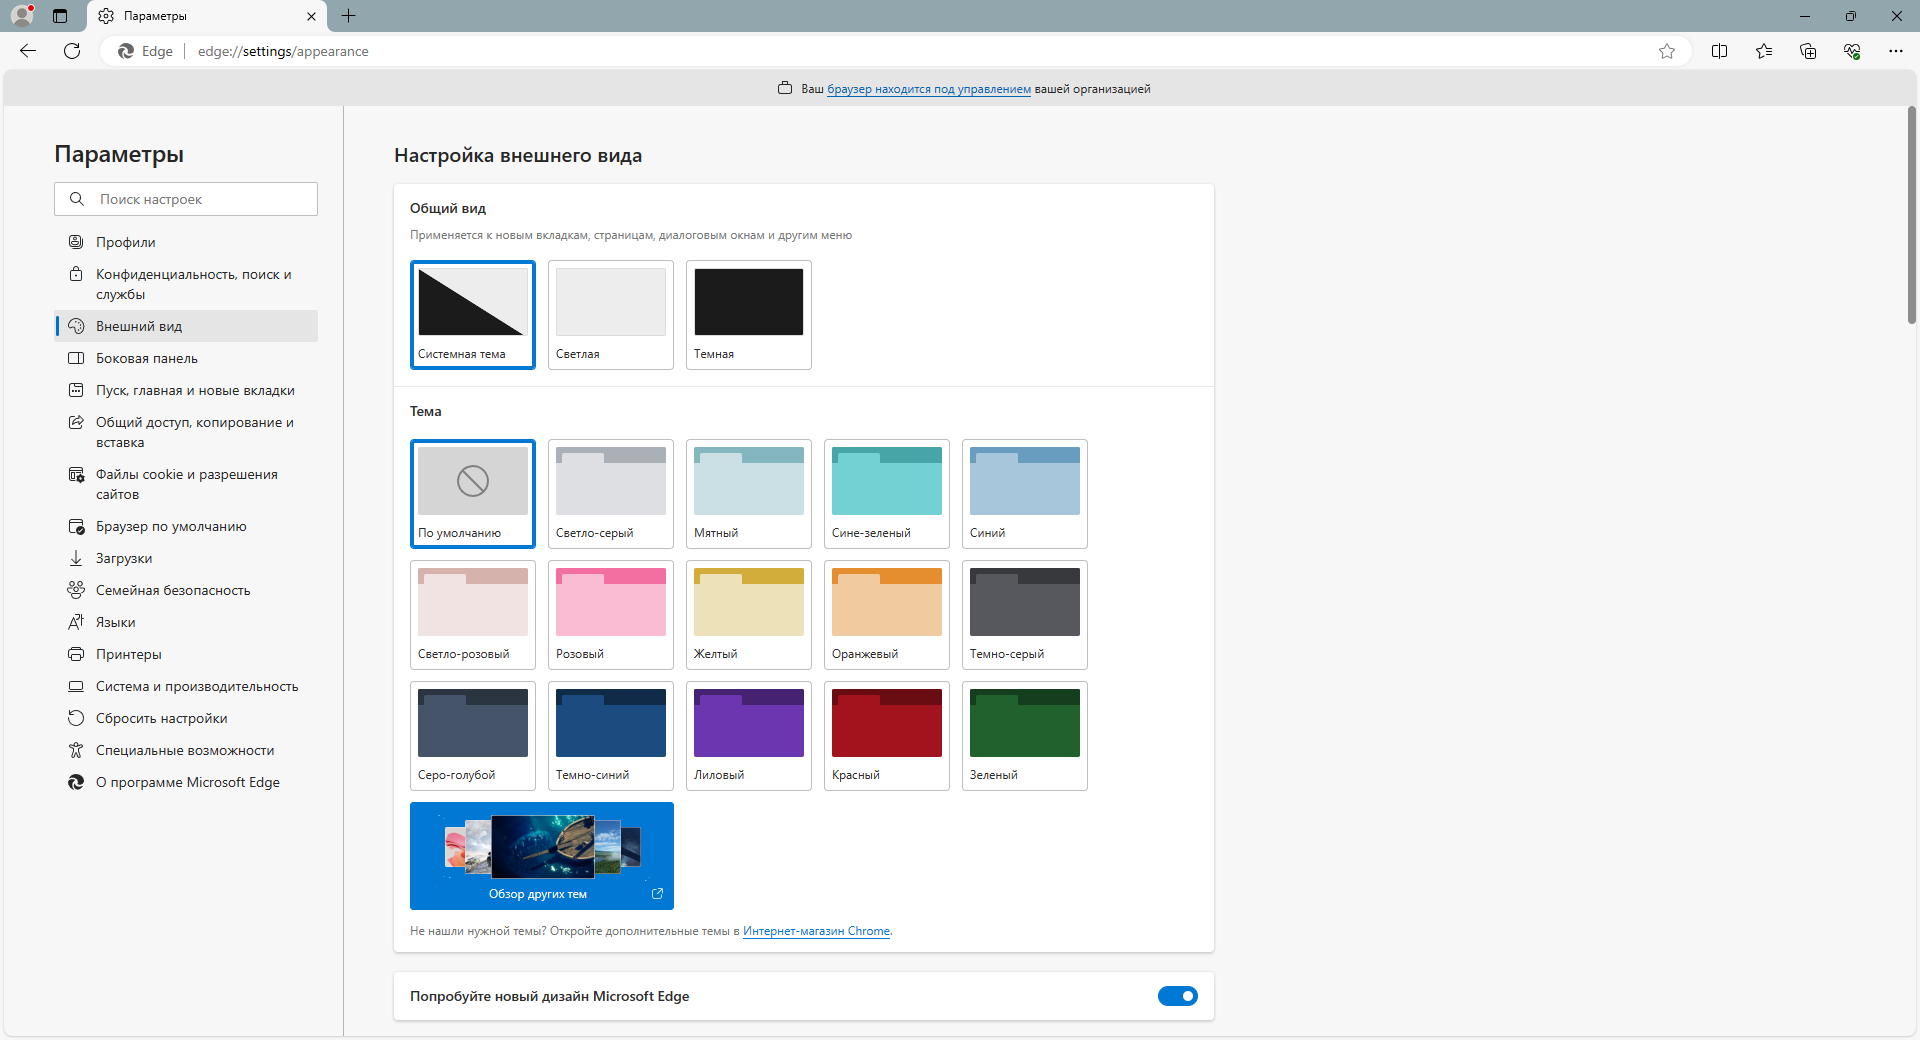Open the Принтеры section
Viewport: 1920px width, 1040px height.
[x=186, y=654]
